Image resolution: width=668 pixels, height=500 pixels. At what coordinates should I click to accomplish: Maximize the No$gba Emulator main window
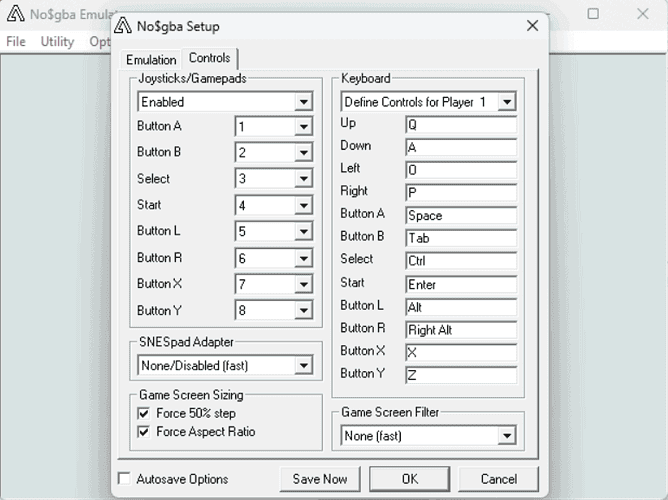[x=593, y=14]
